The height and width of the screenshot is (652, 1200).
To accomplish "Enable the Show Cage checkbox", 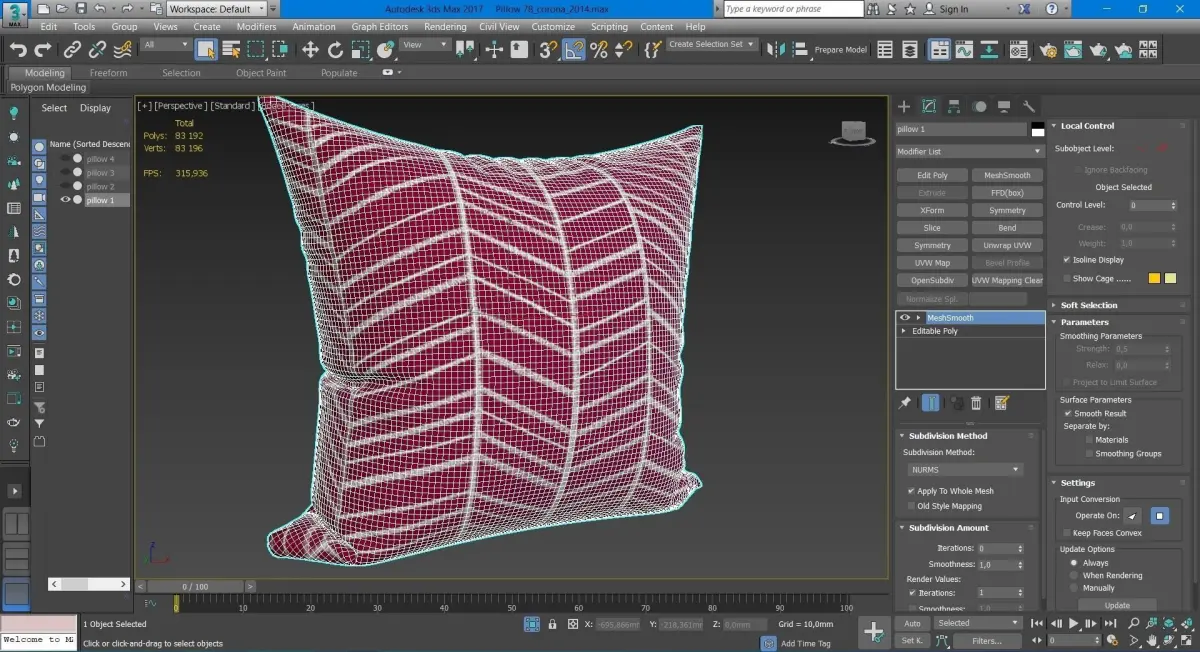I will click(x=1067, y=279).
